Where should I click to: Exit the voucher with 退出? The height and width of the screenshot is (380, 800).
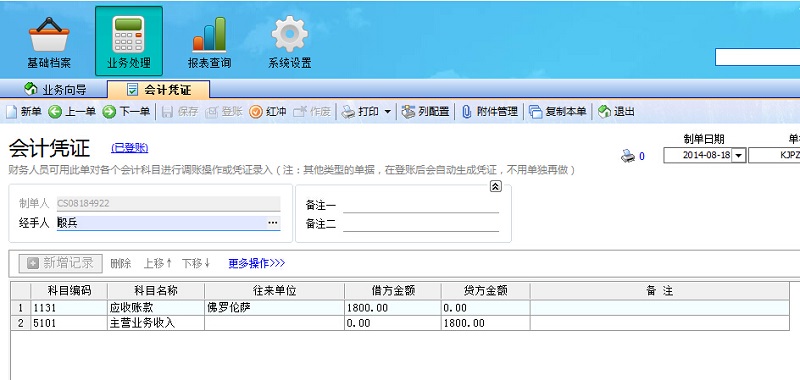tap(616, 112)
